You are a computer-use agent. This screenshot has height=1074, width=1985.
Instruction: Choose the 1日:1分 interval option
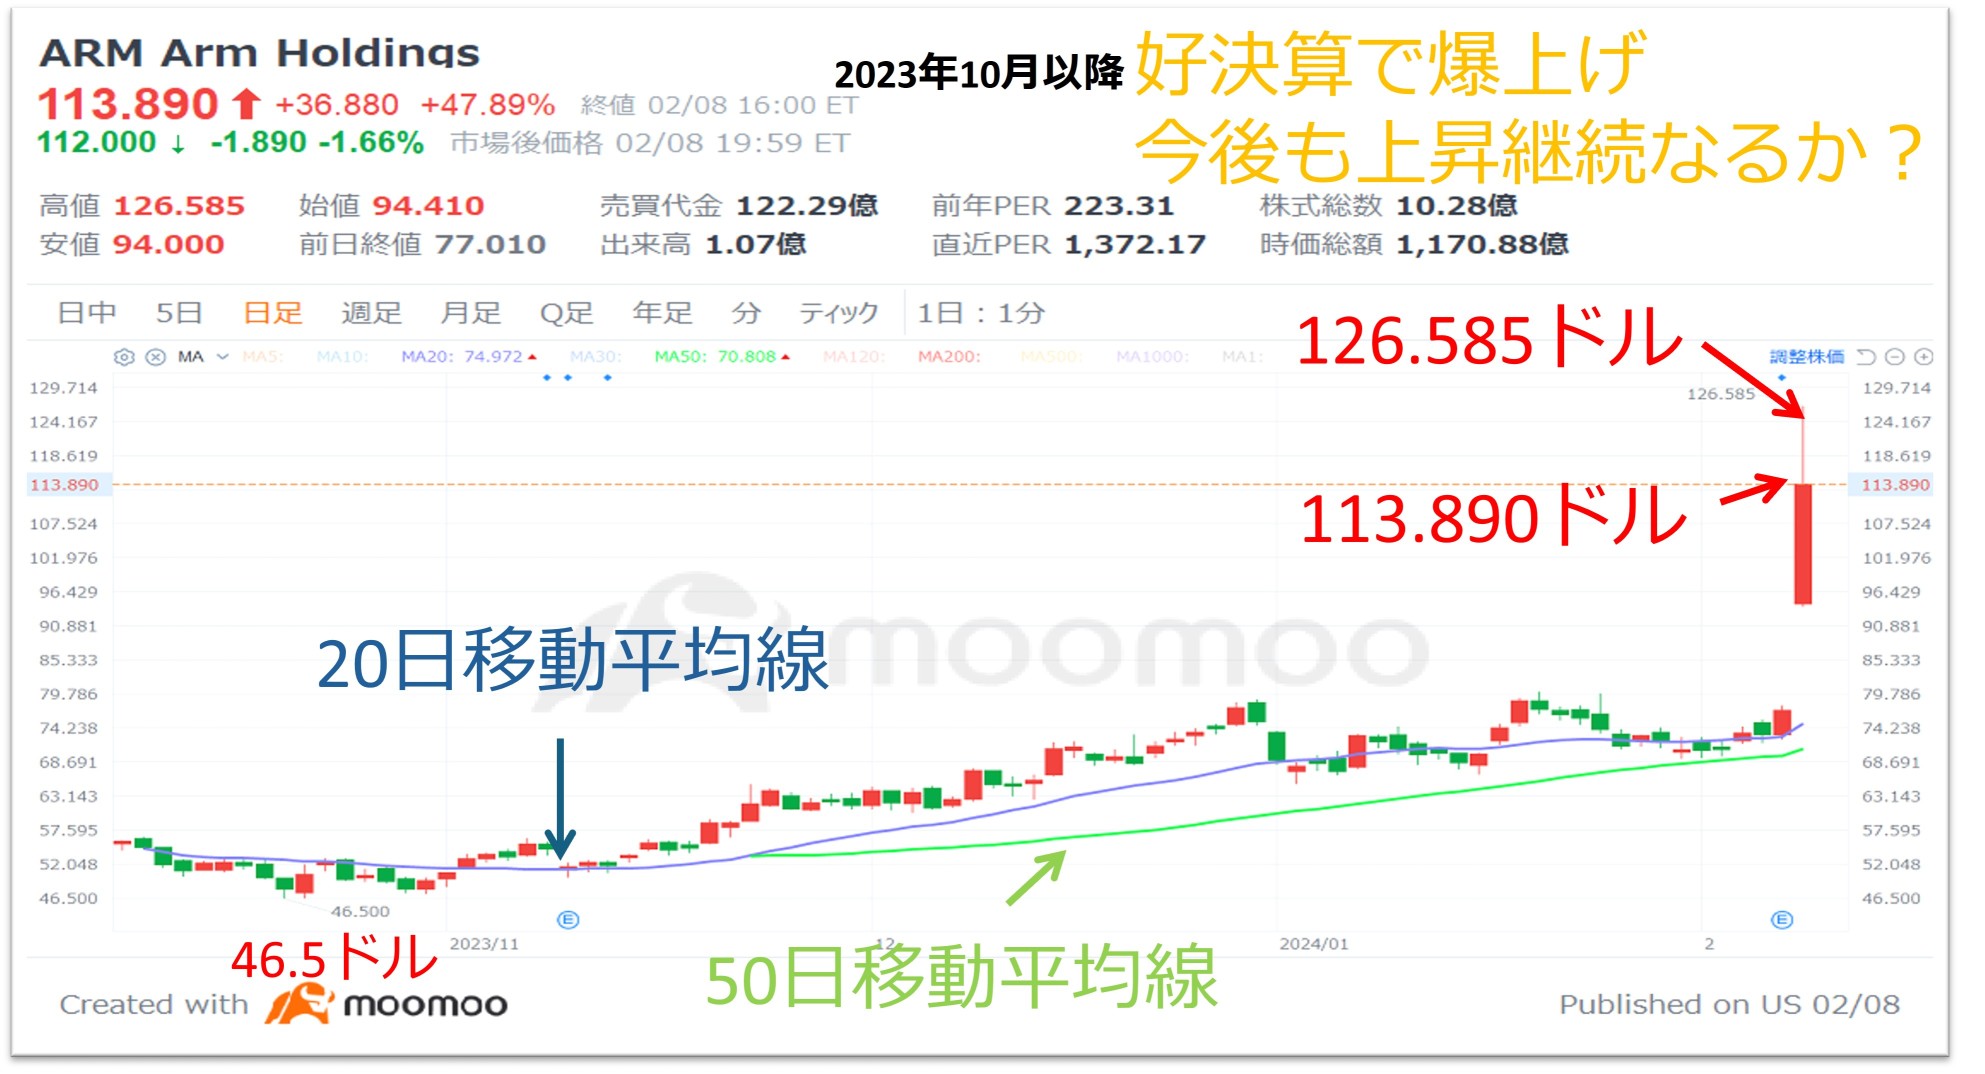[981, 313]
